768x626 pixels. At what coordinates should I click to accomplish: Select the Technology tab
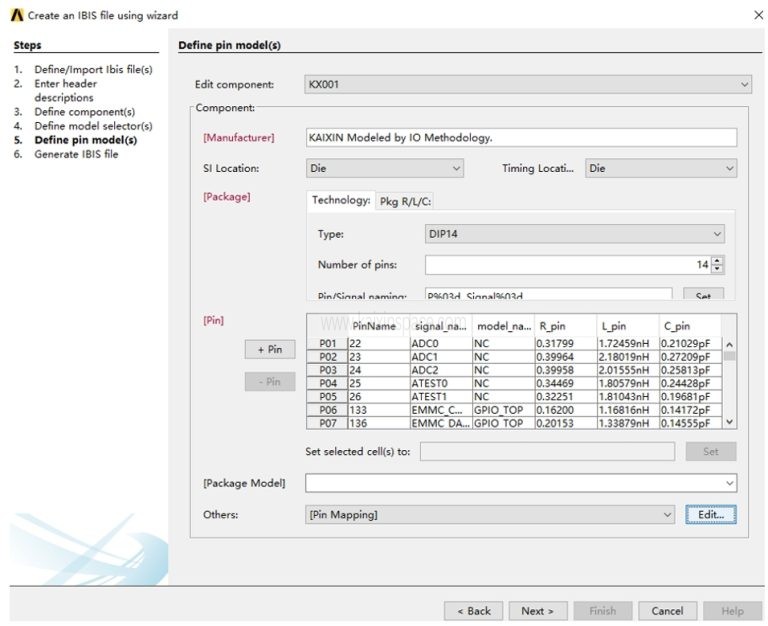[341, 200]
